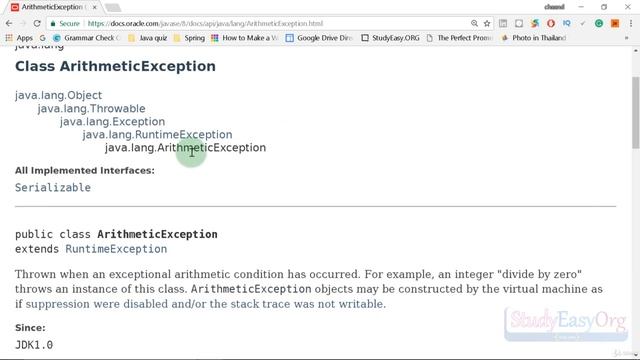Click the address bar URL

205,24
